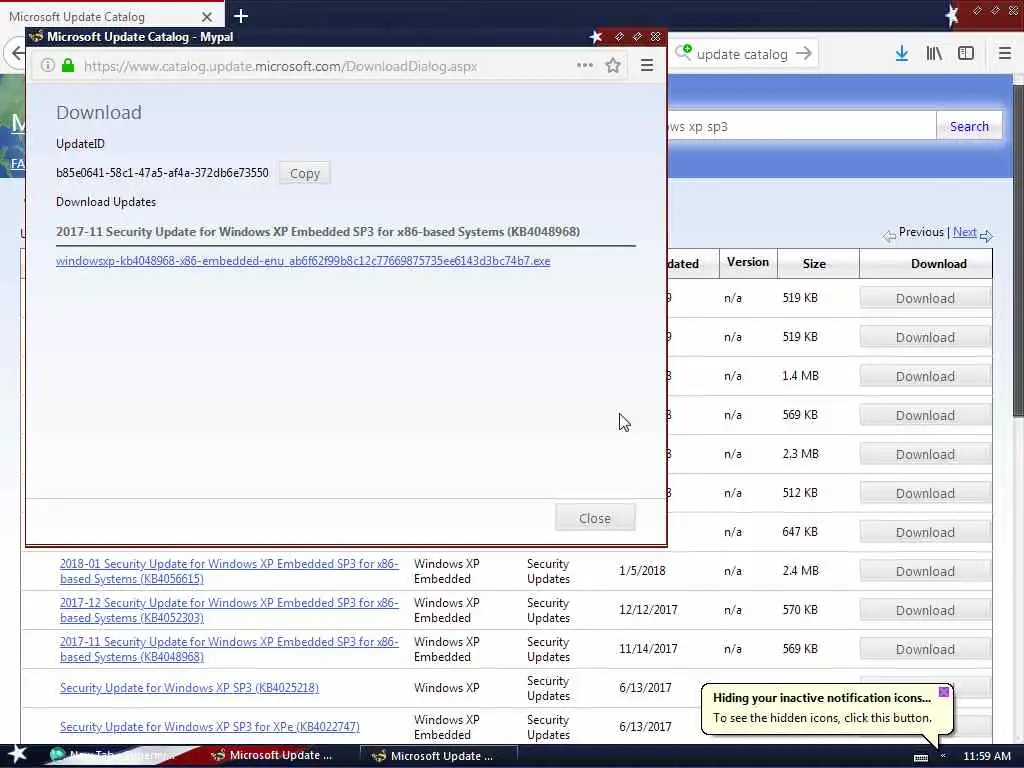Select the Microsoft Update Catalog browser tab
This screenshot has width=1024, height=768.
point(111,16)
